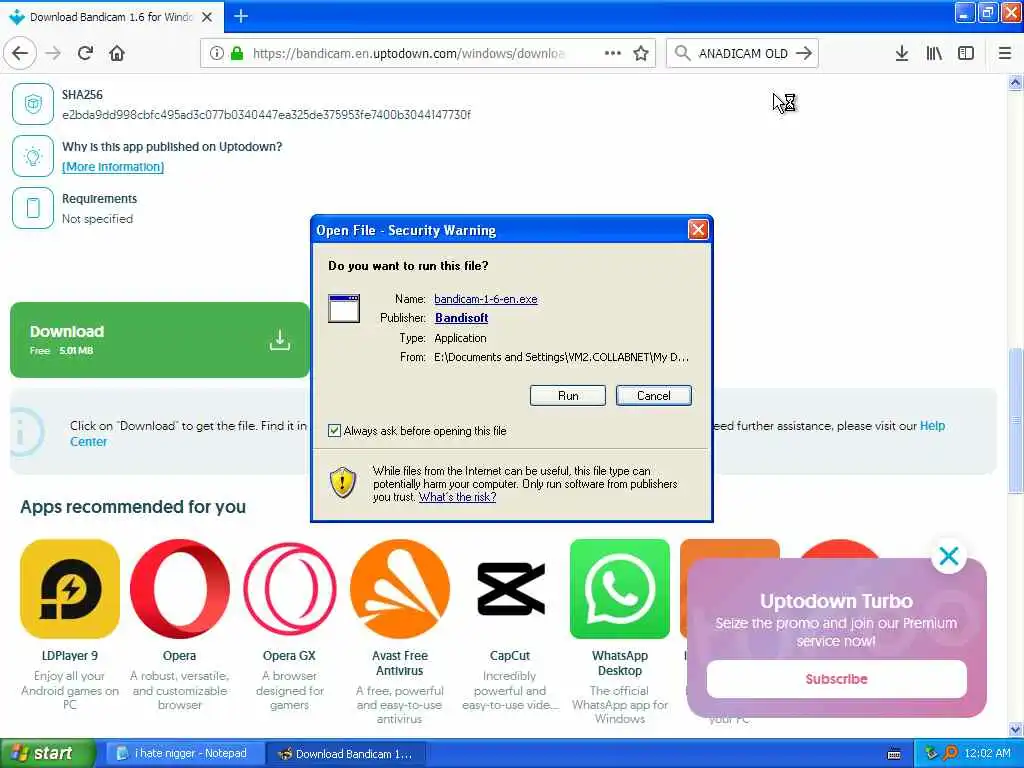Open the Downloads toolbar arrow icon
This screenshot has height=768, width=1024.
tap(902, 53)
